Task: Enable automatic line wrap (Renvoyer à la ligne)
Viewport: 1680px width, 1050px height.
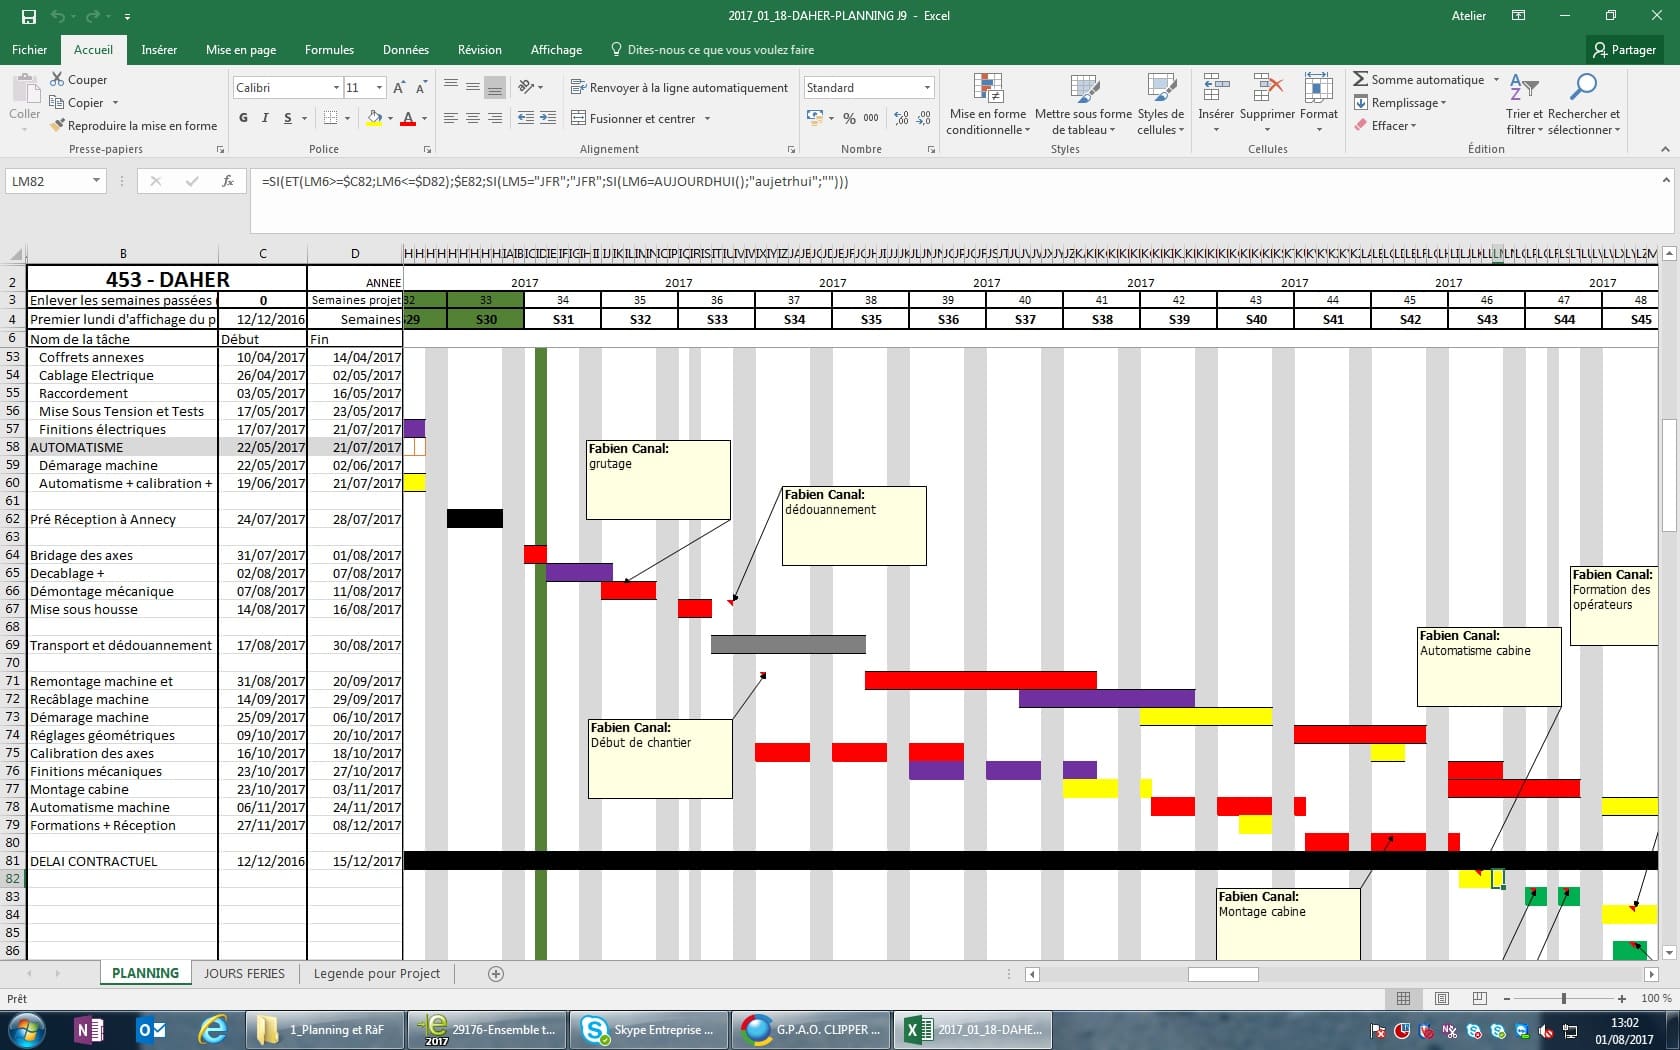Action: pyautogui.click(x=679, y=88)
